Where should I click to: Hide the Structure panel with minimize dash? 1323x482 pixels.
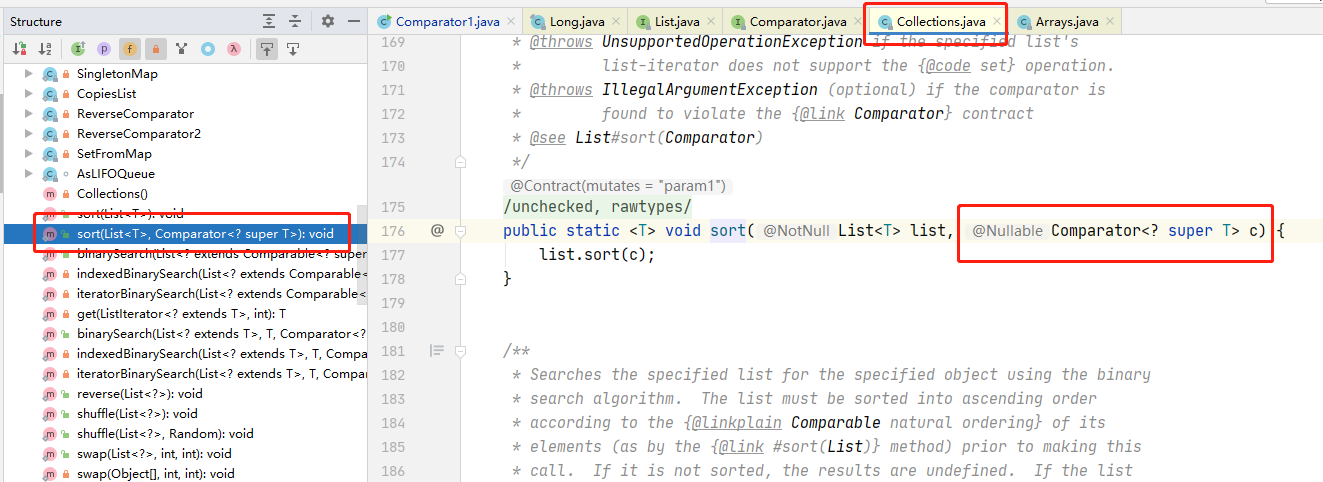click(352, 21)
